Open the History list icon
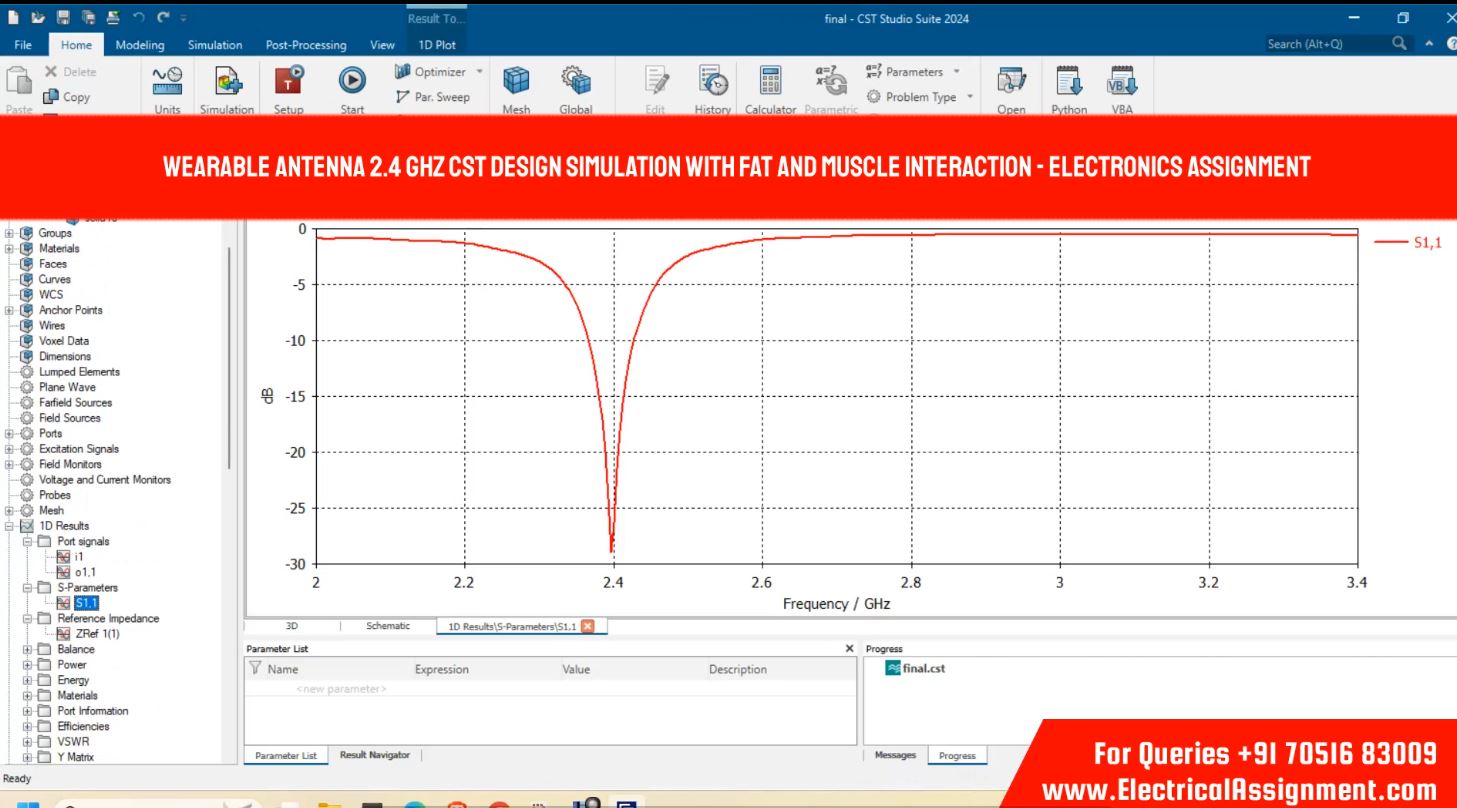 [712, 82]
